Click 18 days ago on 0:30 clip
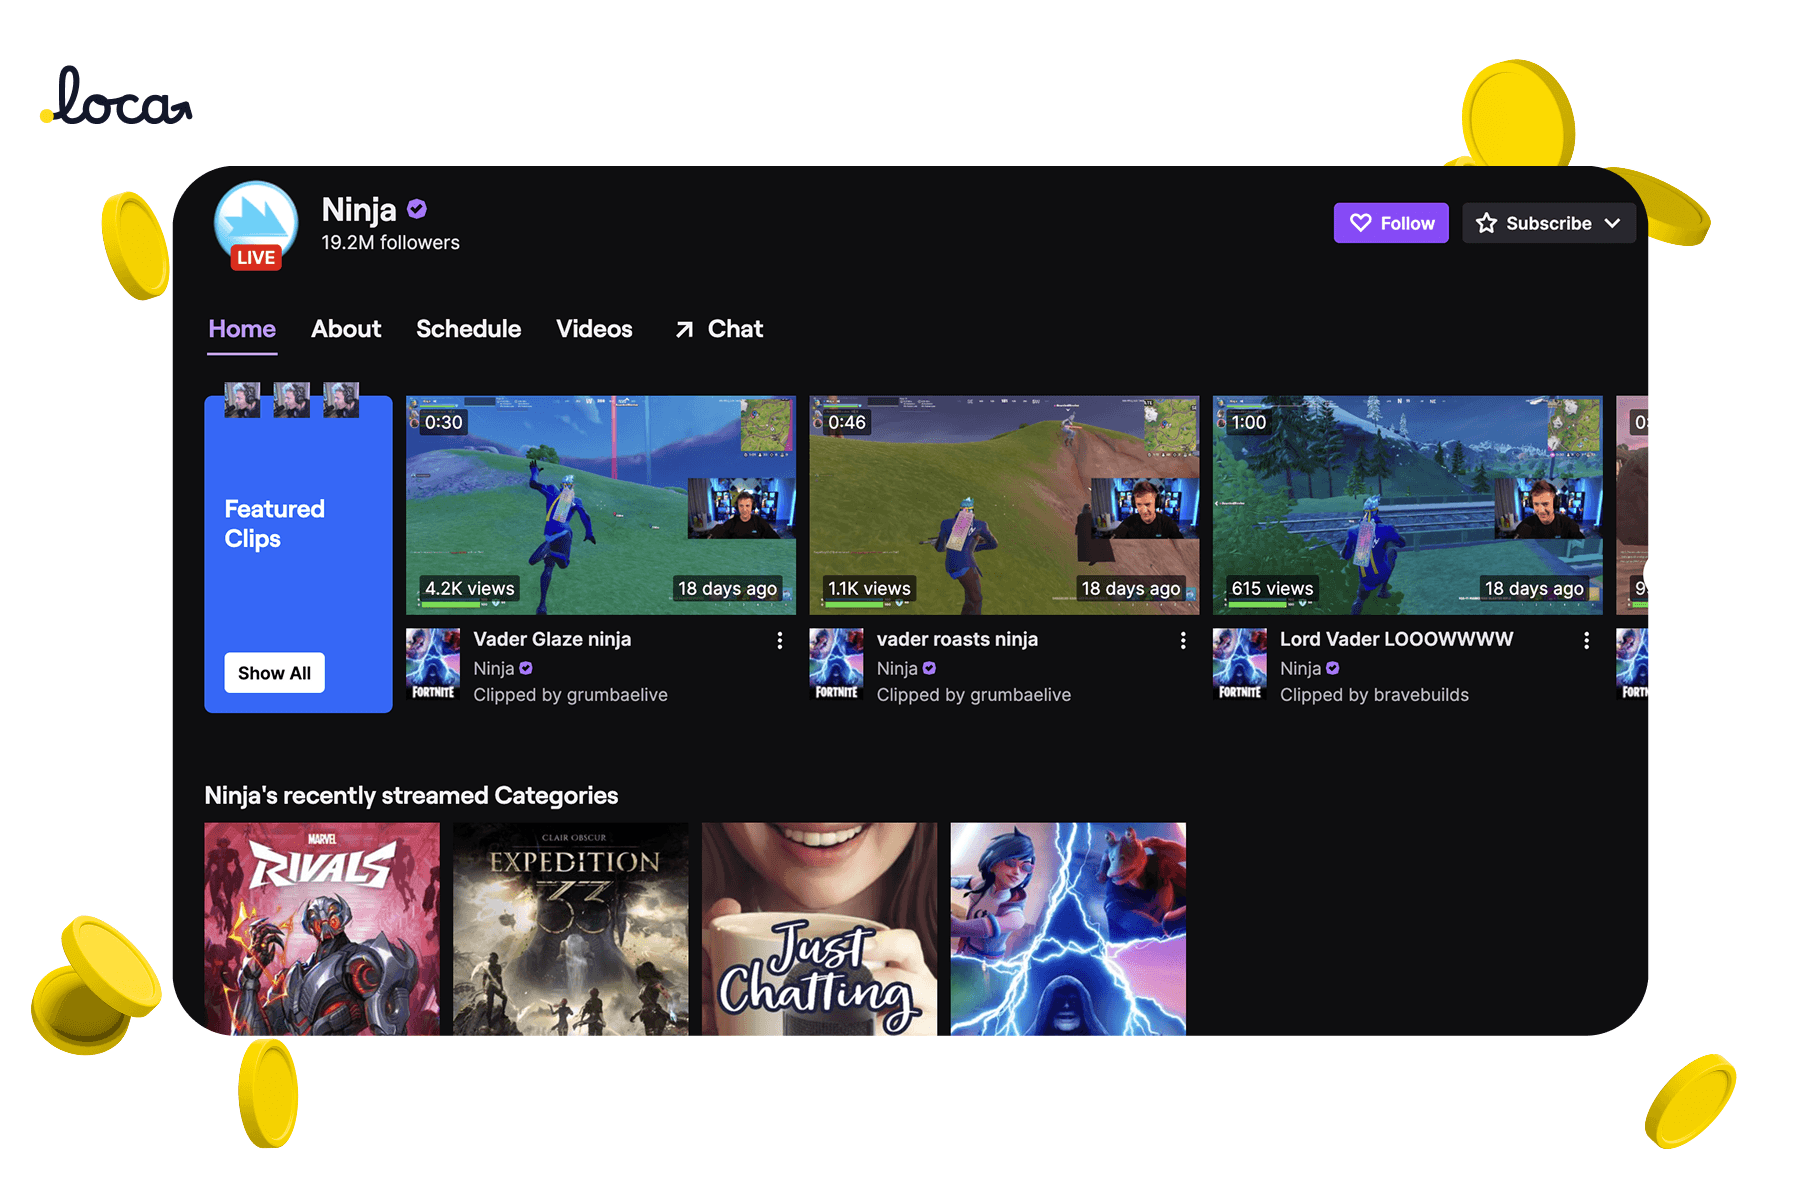Viewport: 1800px width, 1201px height. coord(727,589)
